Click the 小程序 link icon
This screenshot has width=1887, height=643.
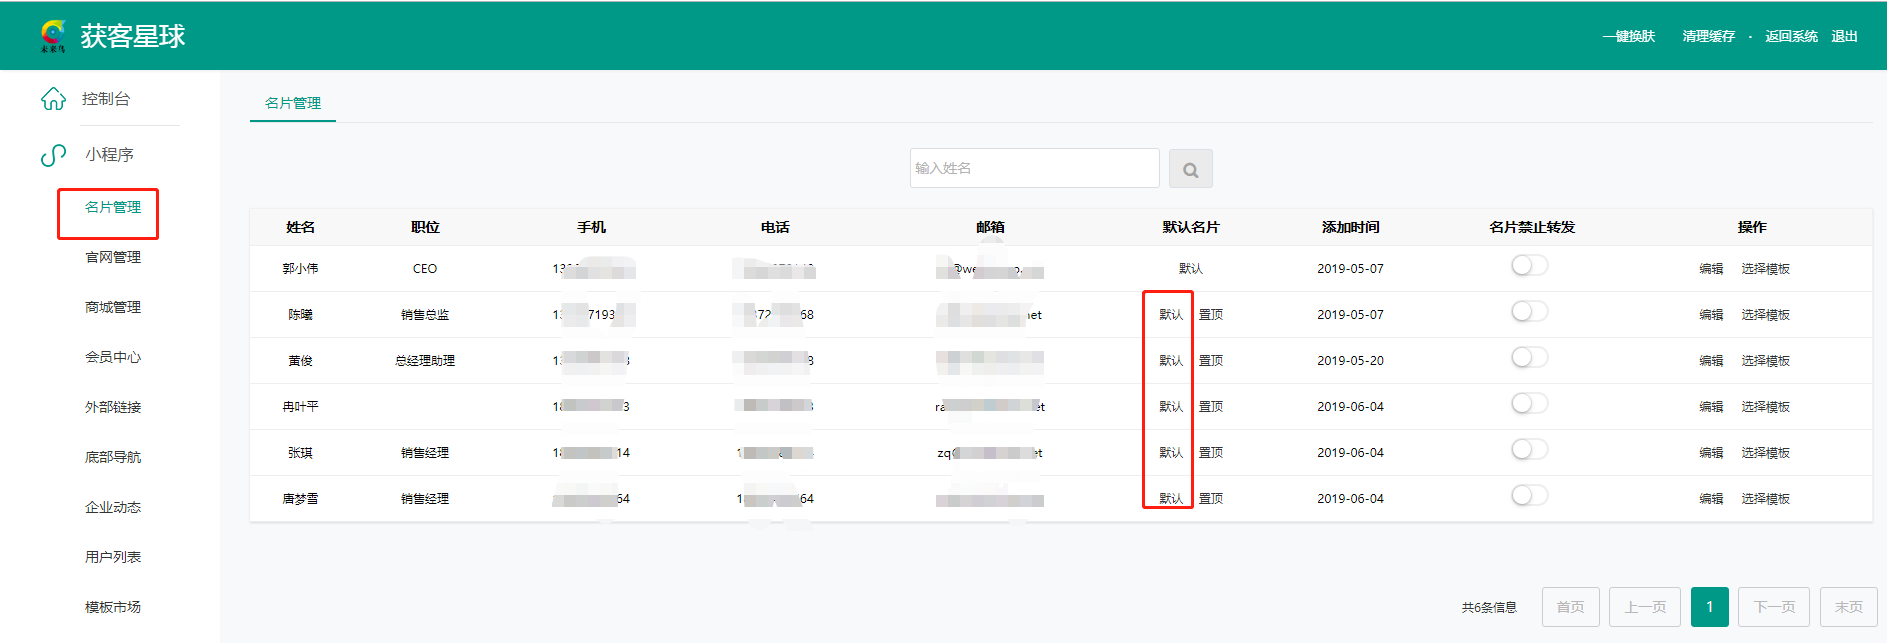pos(53,155)
